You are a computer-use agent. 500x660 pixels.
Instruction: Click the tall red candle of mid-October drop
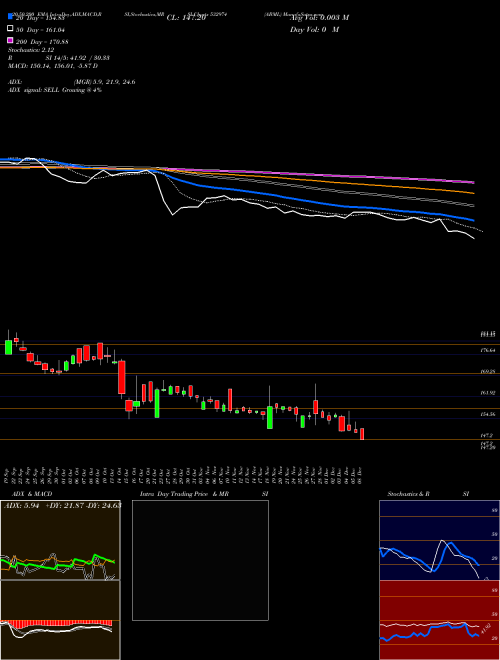(122, 377)
